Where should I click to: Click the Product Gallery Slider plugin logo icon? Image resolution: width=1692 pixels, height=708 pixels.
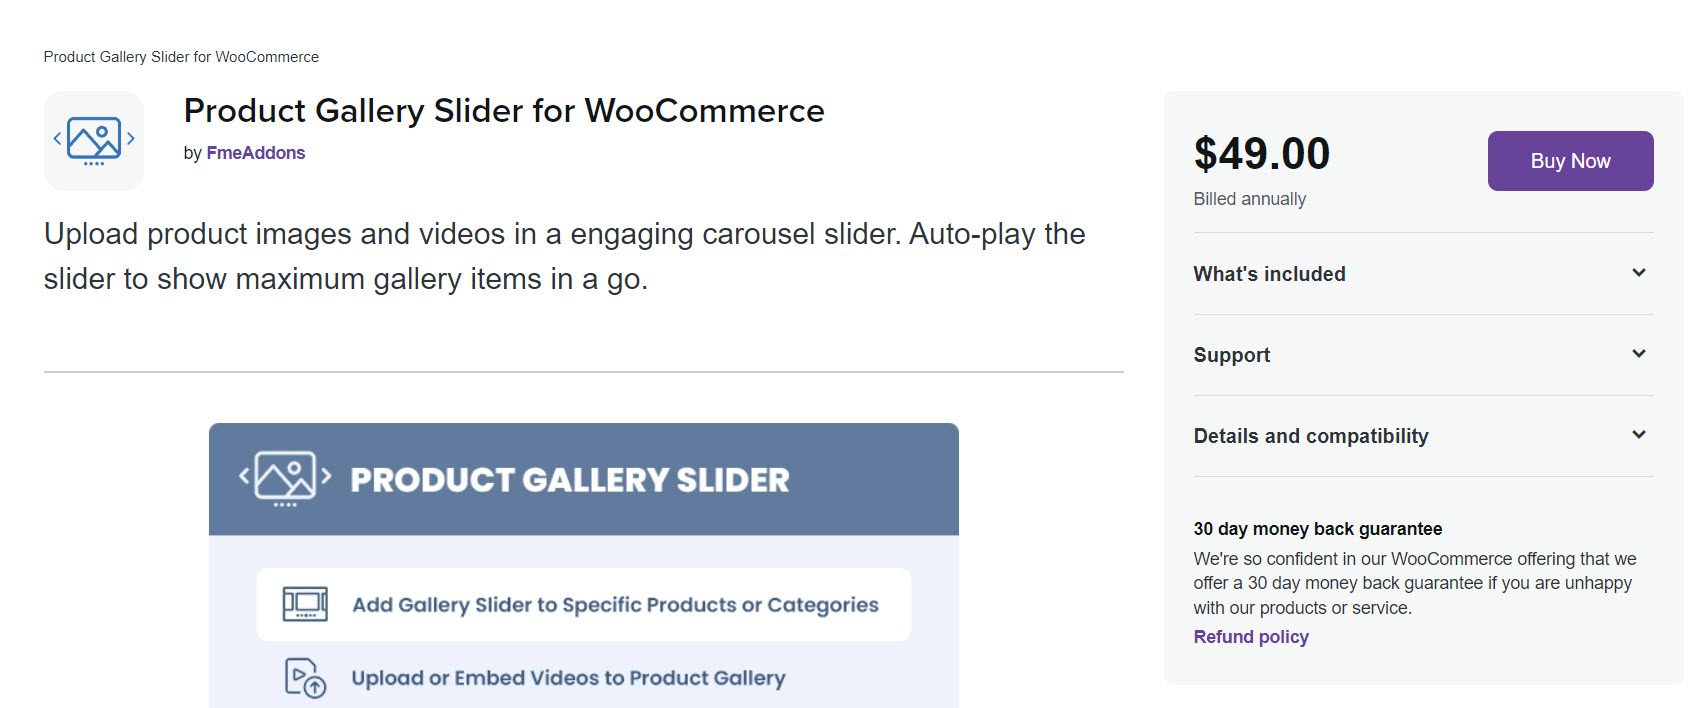(x=94, y=141)
